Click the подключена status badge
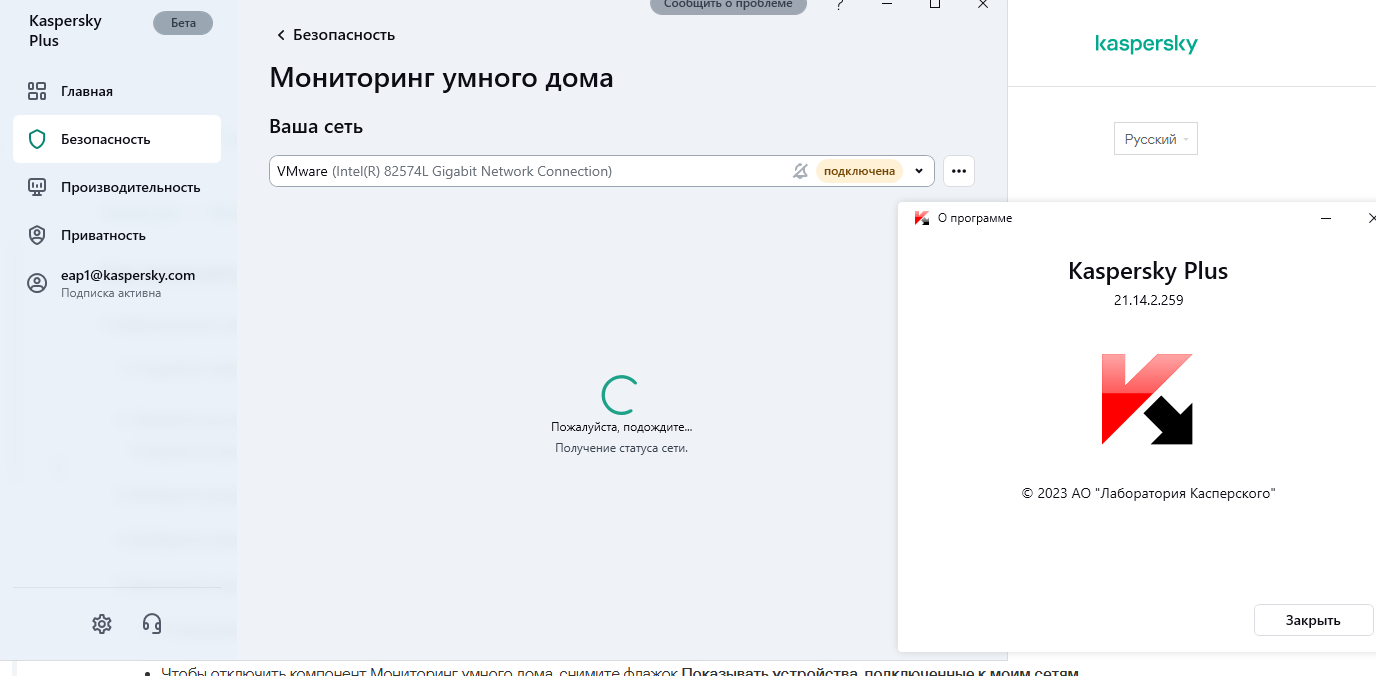Screen dimensions: 1376x676 (x=859, y=171)
